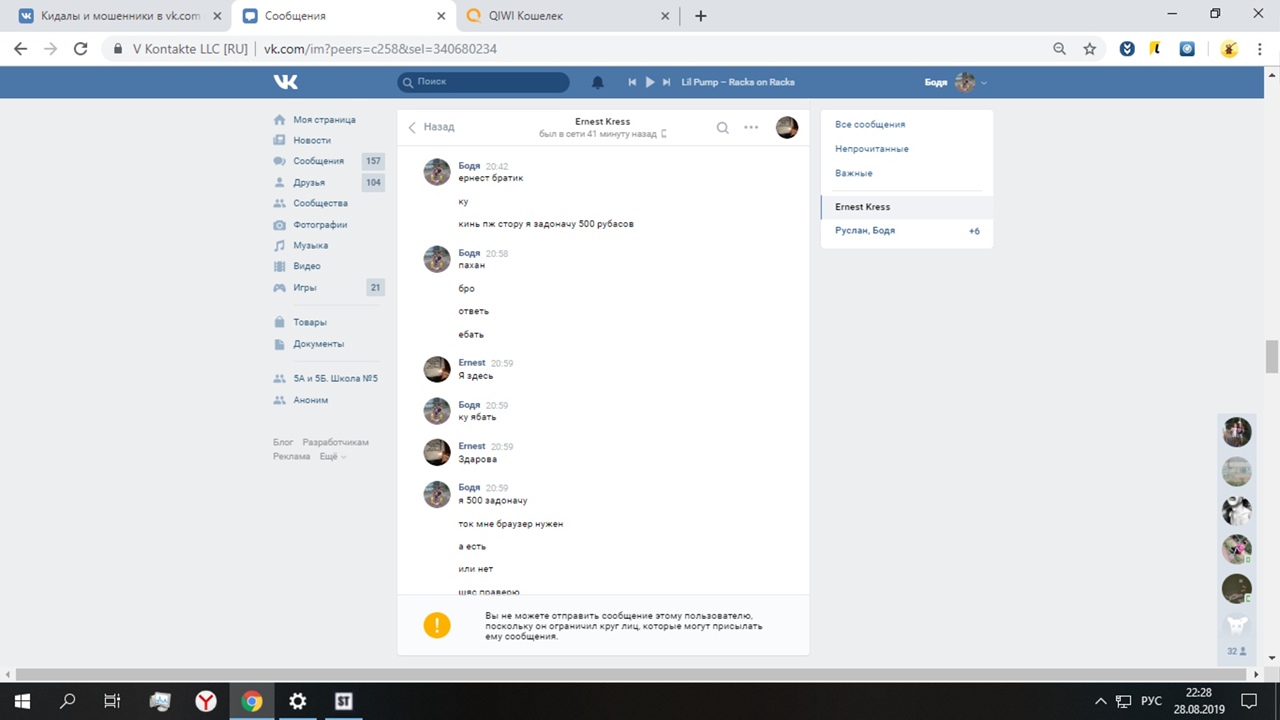1280x720 pixels.
Task: Bookmark this page with the star icon
Action: pos(1090,49)
